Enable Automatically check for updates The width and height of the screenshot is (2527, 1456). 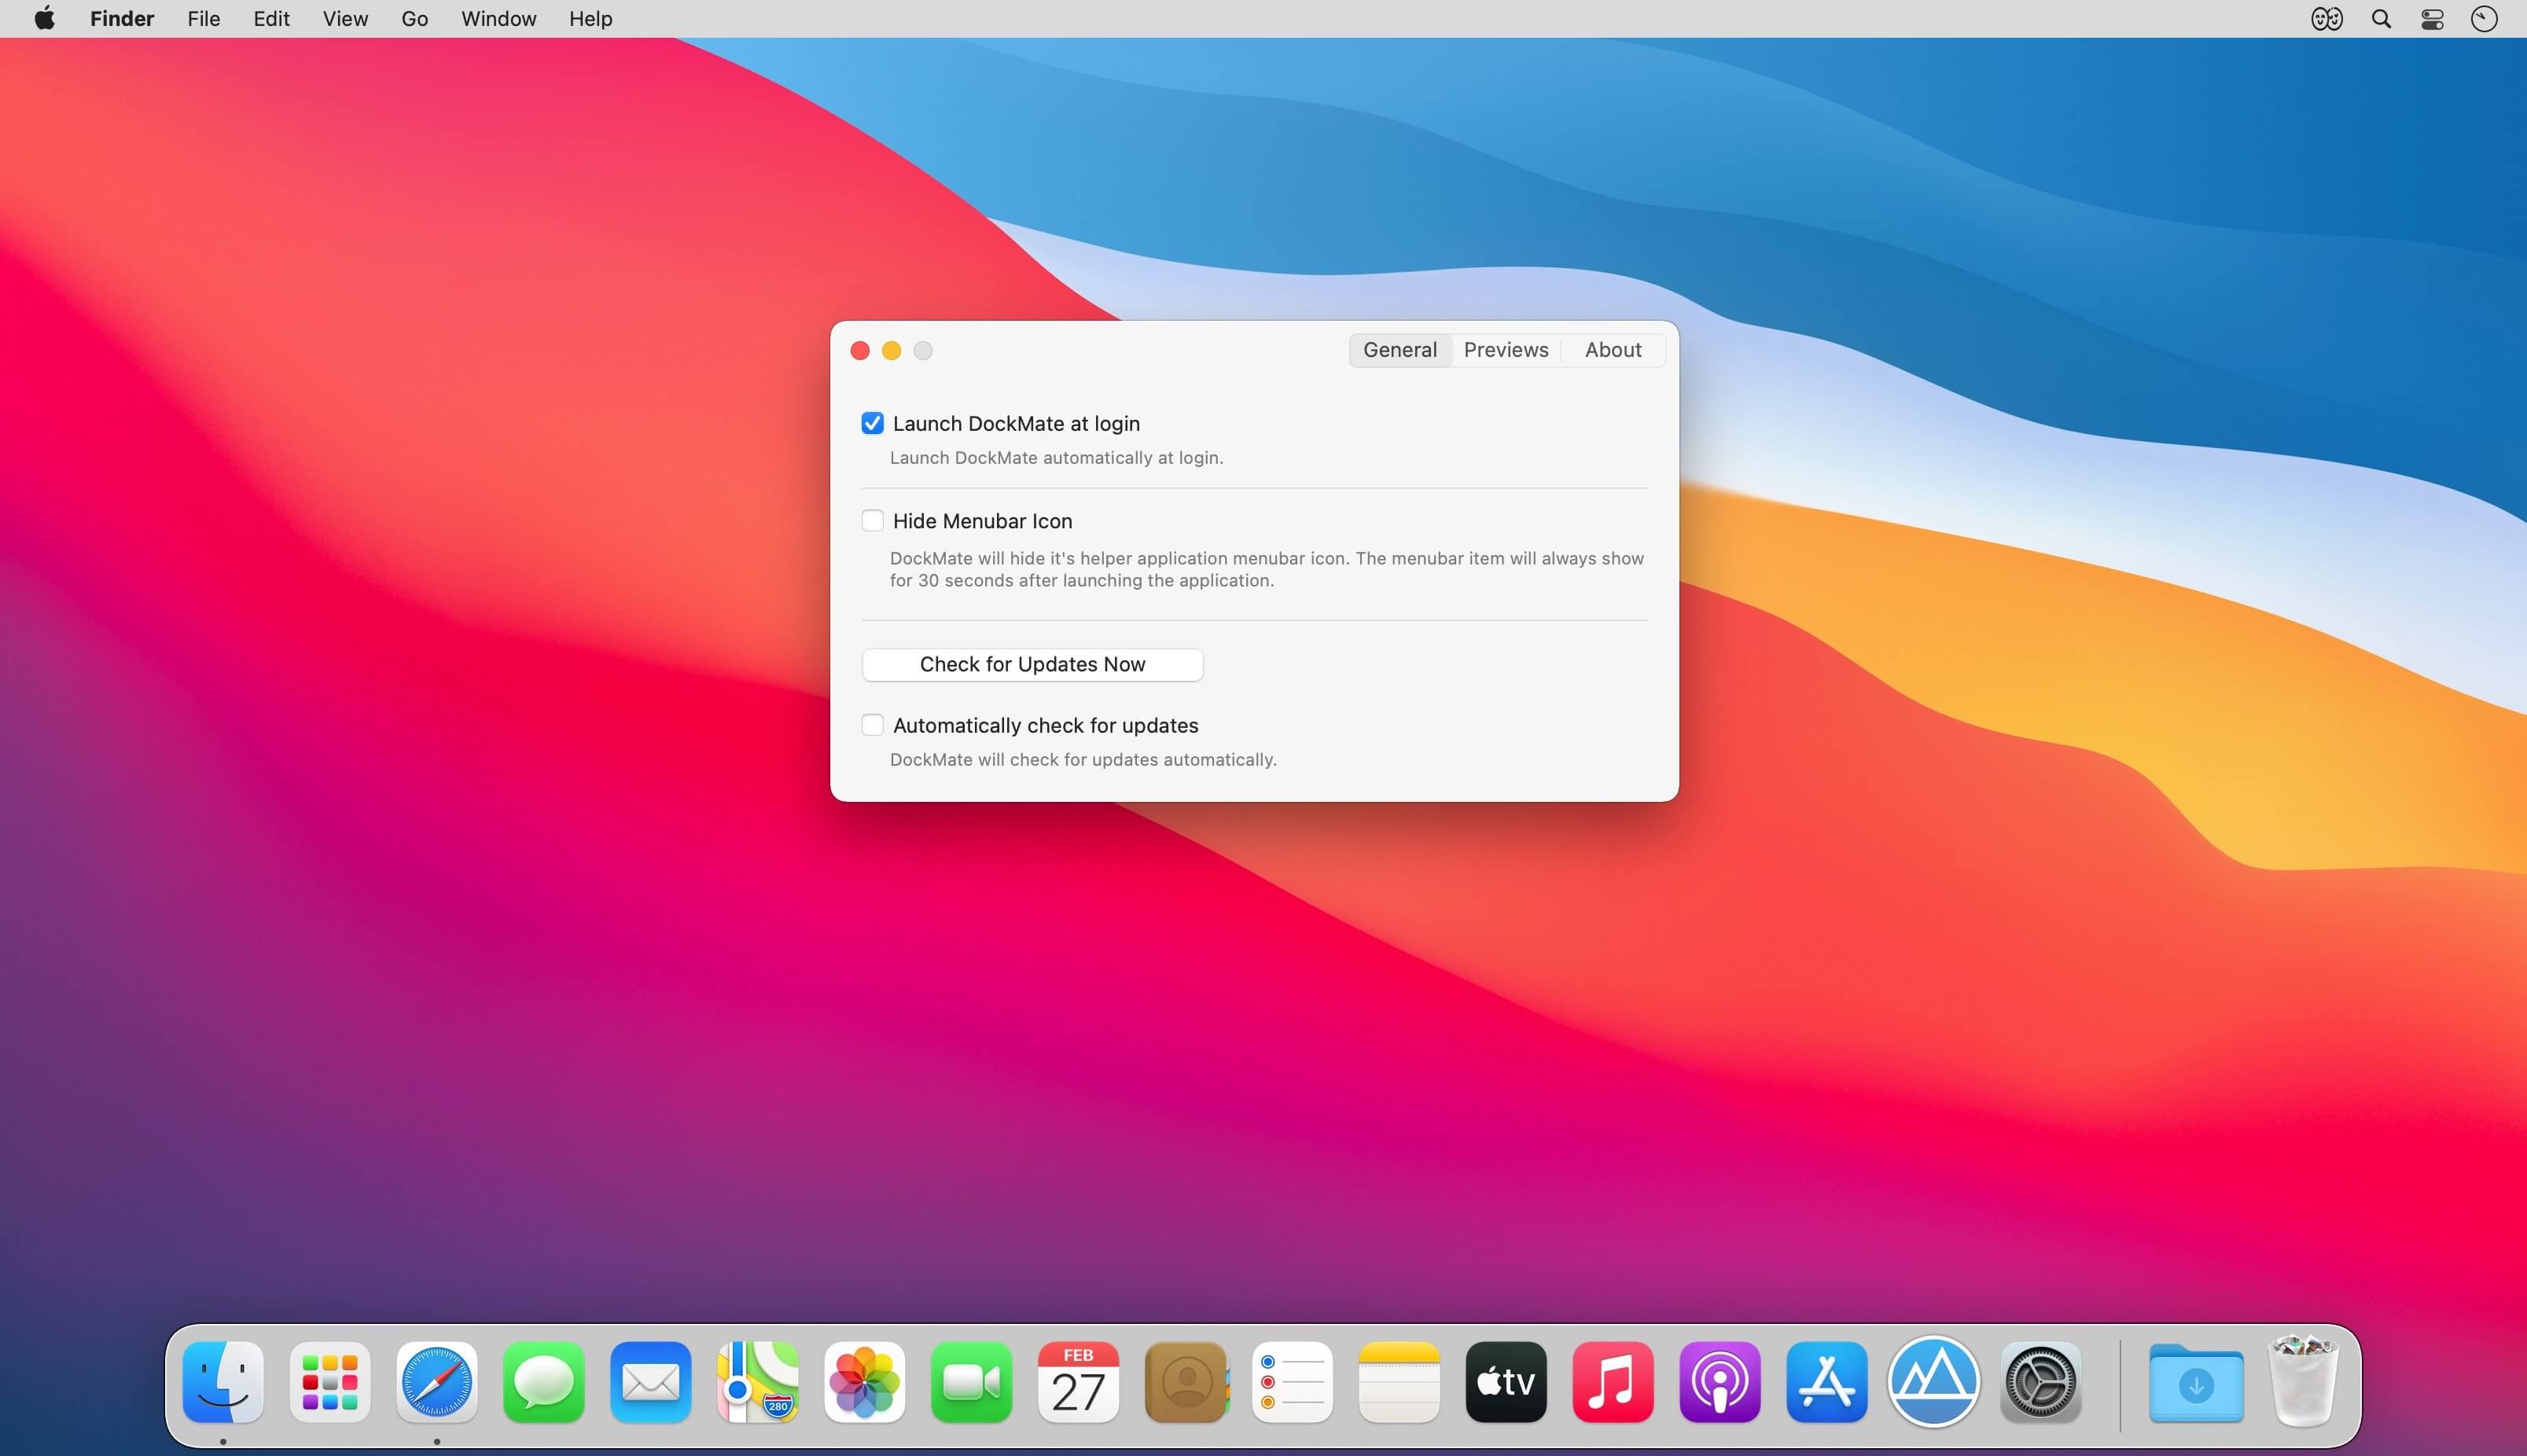coord(871,723)
